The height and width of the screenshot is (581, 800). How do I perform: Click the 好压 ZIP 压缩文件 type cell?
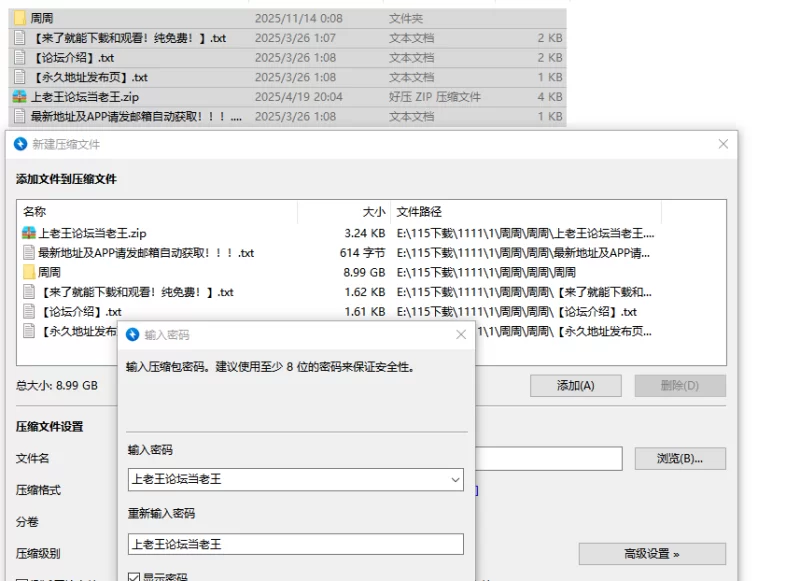pos(435,97)
